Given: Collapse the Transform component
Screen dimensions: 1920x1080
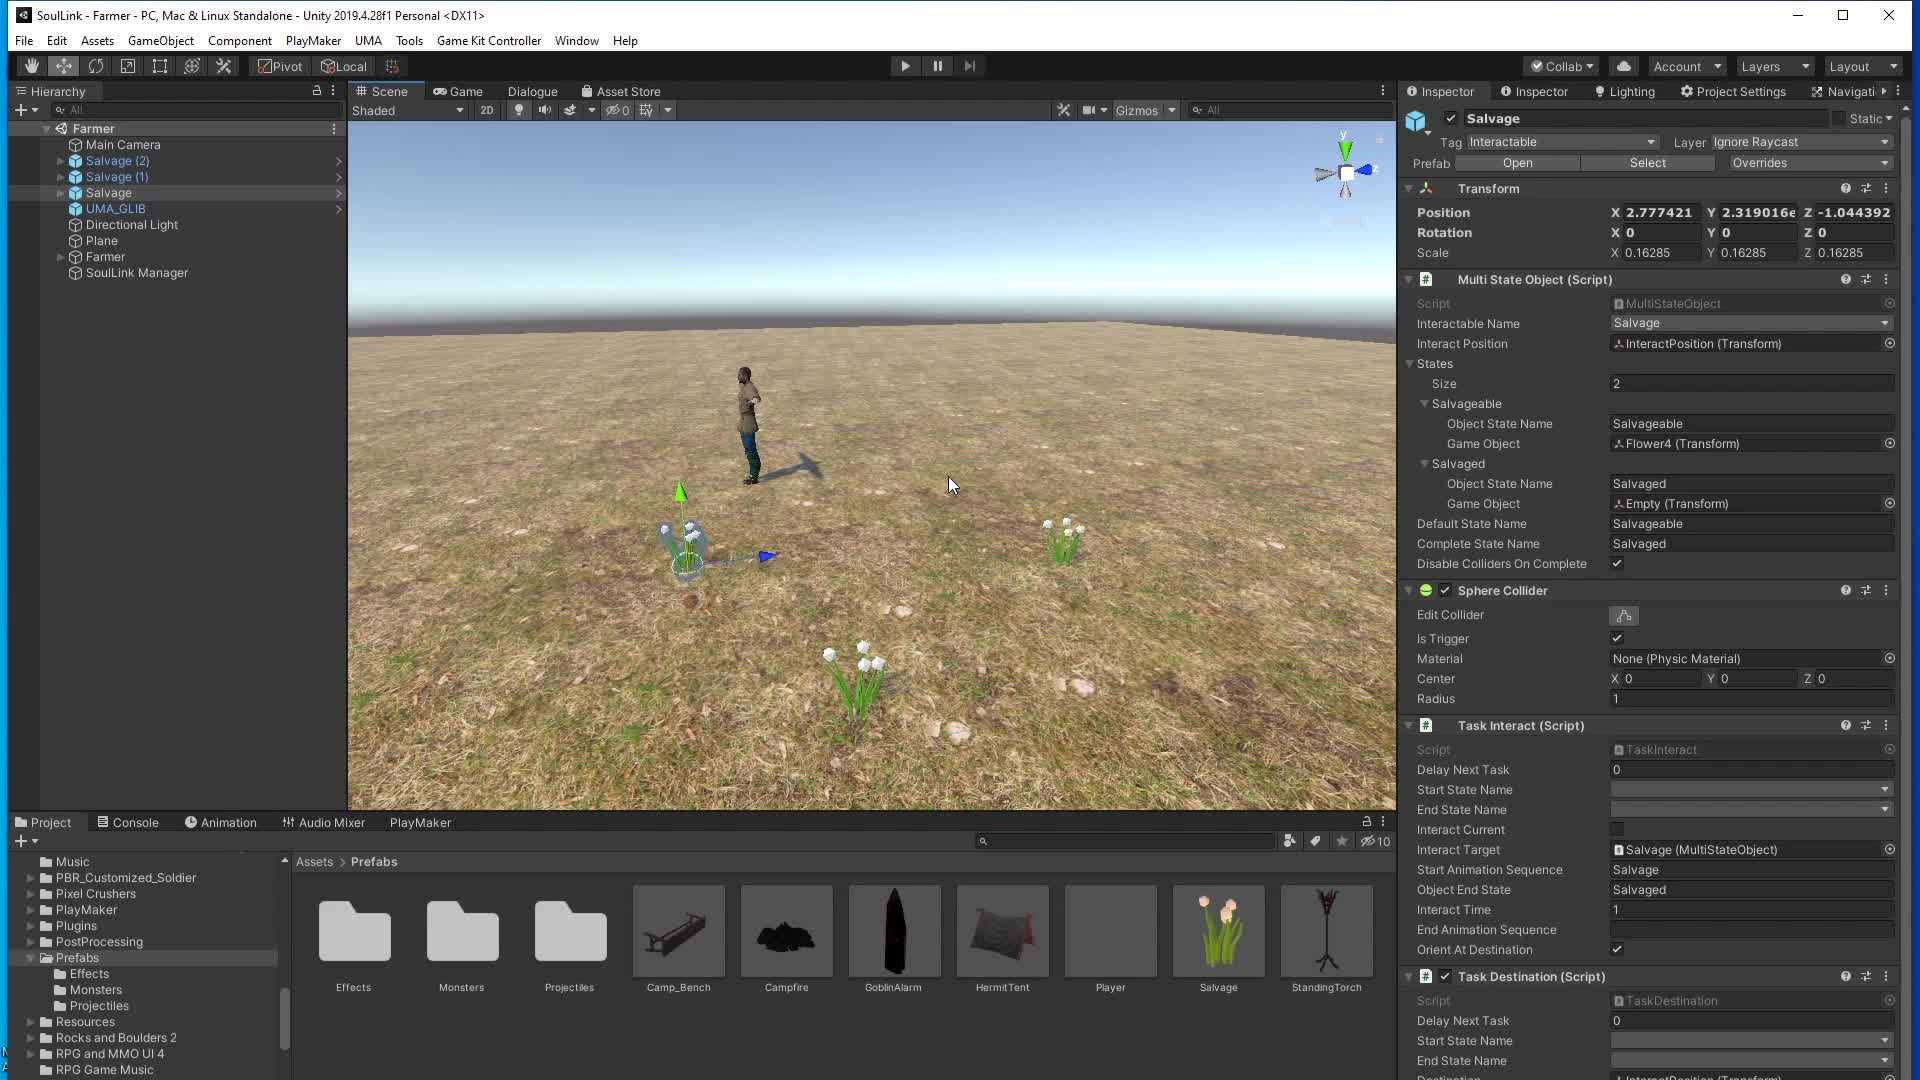Looking at the screenshot, I should [1409, 188].
